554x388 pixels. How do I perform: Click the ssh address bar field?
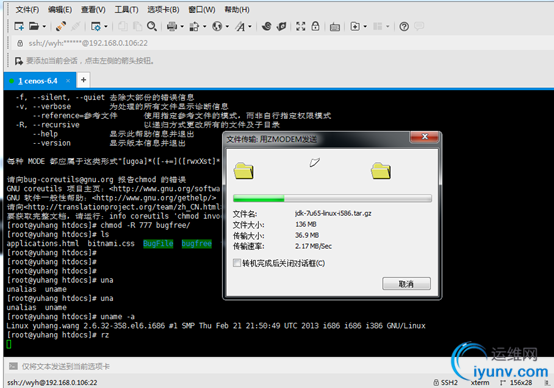tap(283, 43)
